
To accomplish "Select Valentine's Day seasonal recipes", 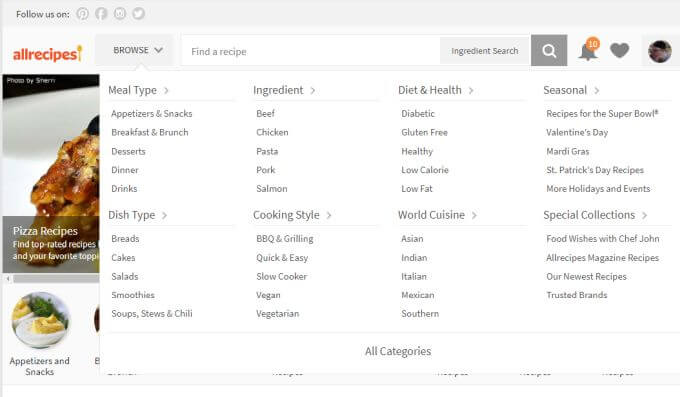I will 577,132.
